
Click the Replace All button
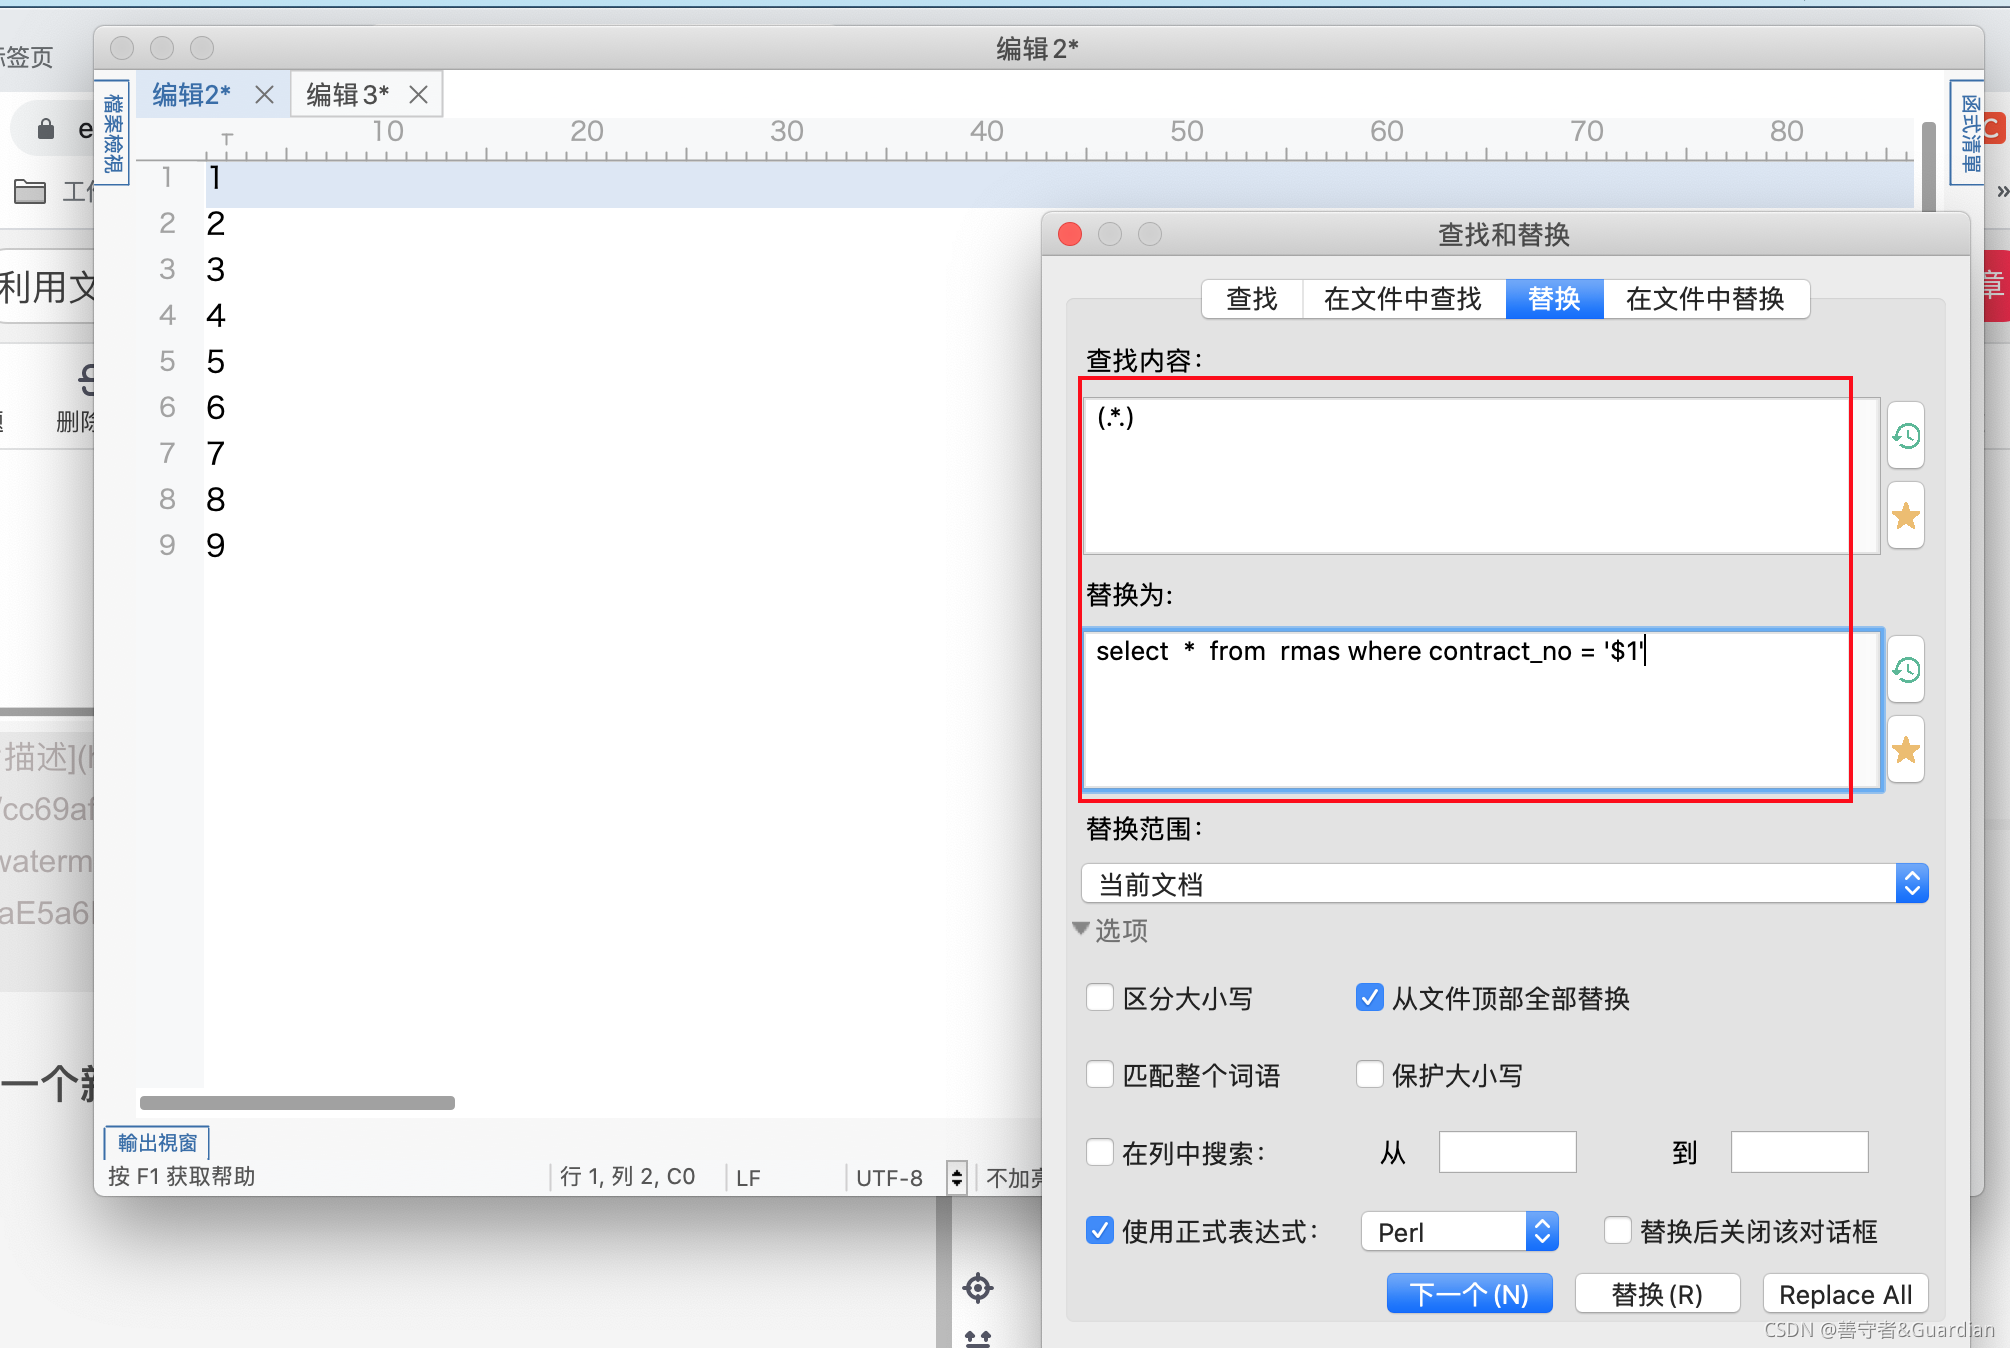(x=1845, y=1294)
